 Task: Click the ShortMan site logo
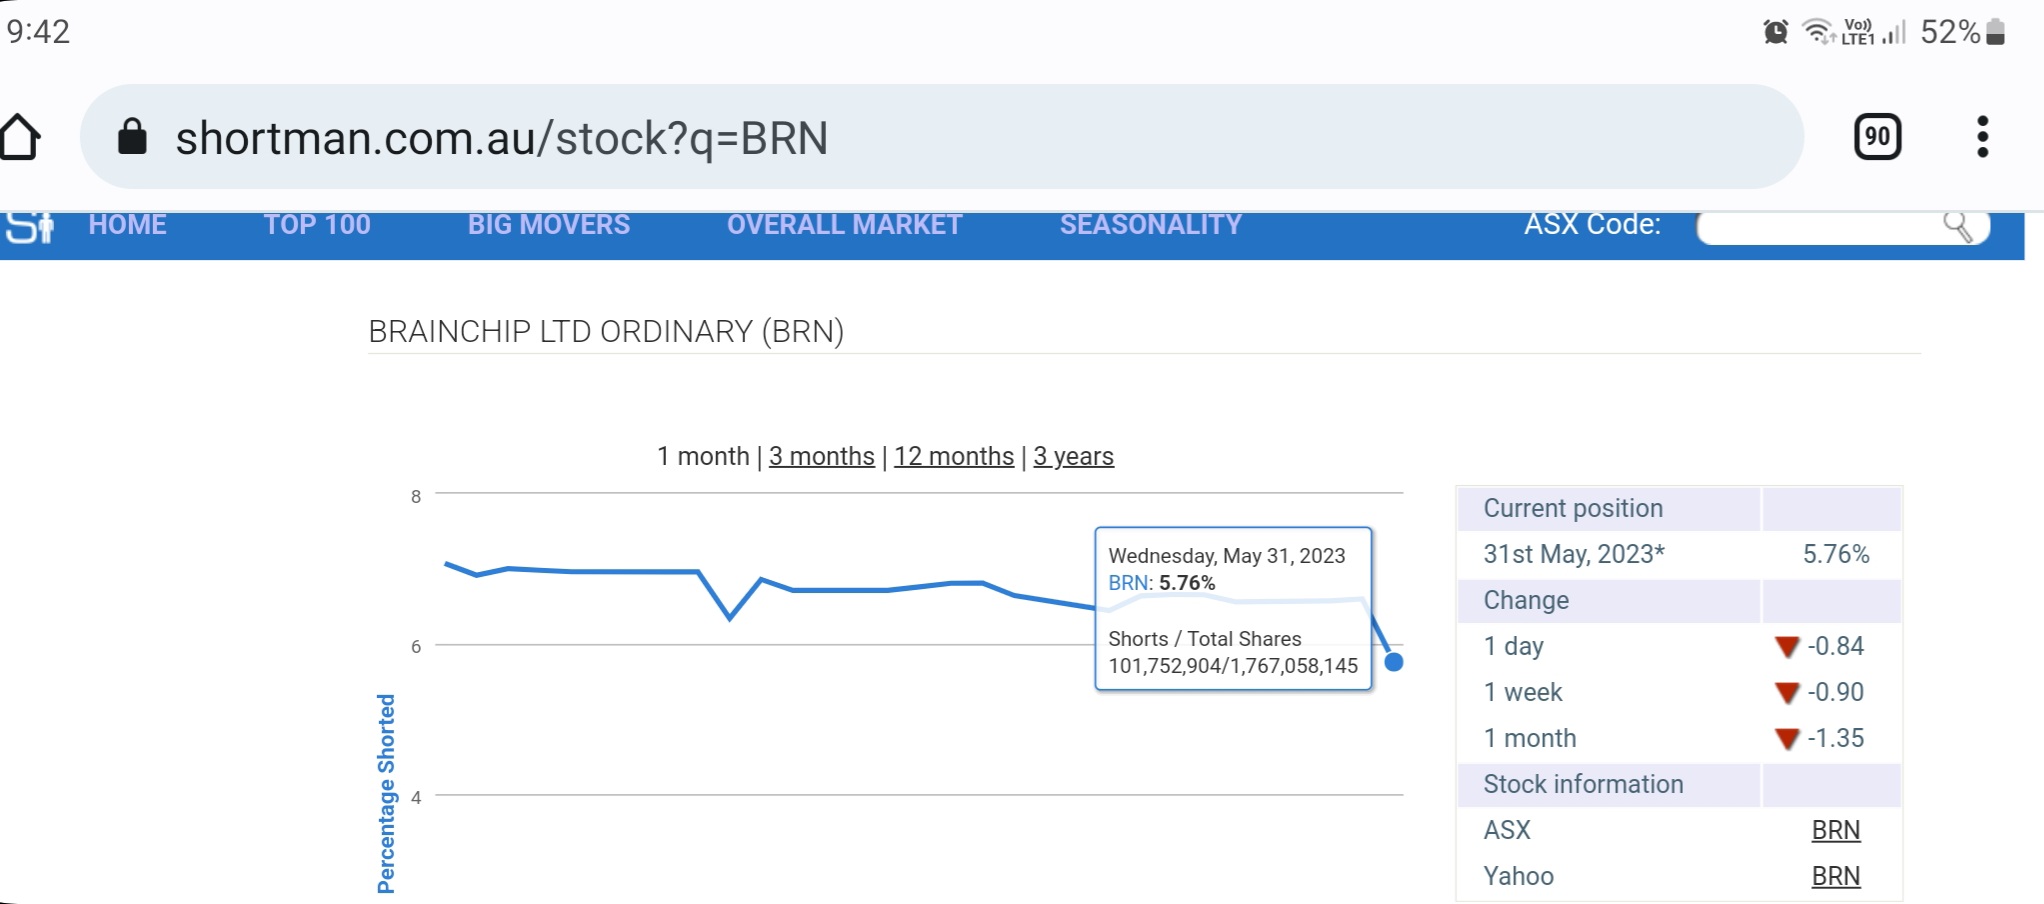pos(30,227)
